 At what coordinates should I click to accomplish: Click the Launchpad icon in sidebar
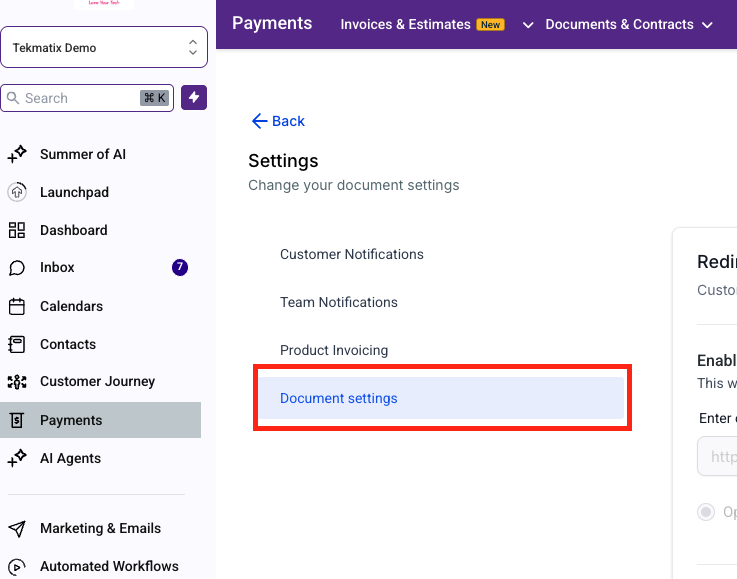pyautogui.click(x=17, y=192)
